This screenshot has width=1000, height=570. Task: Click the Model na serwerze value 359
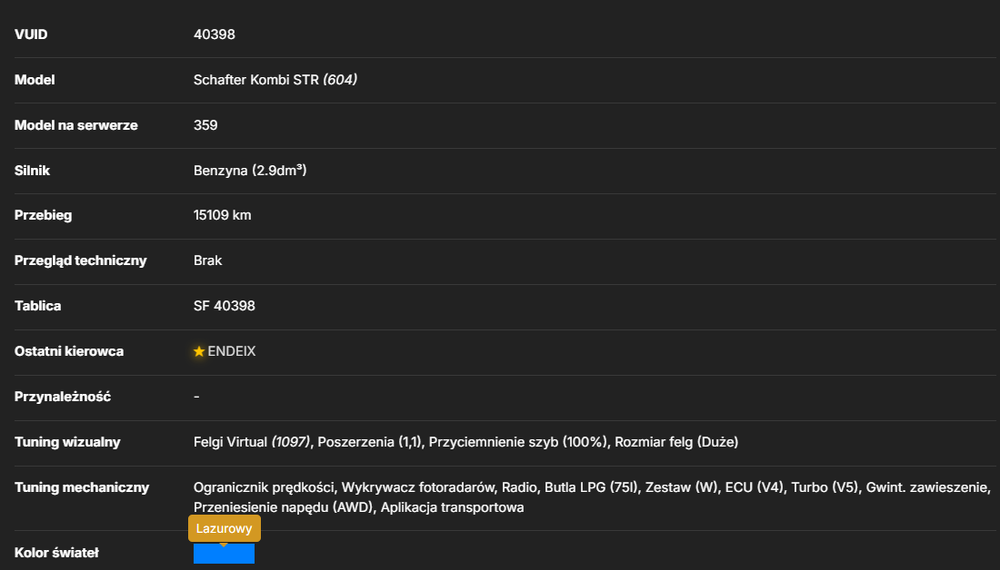coord(205,125)
